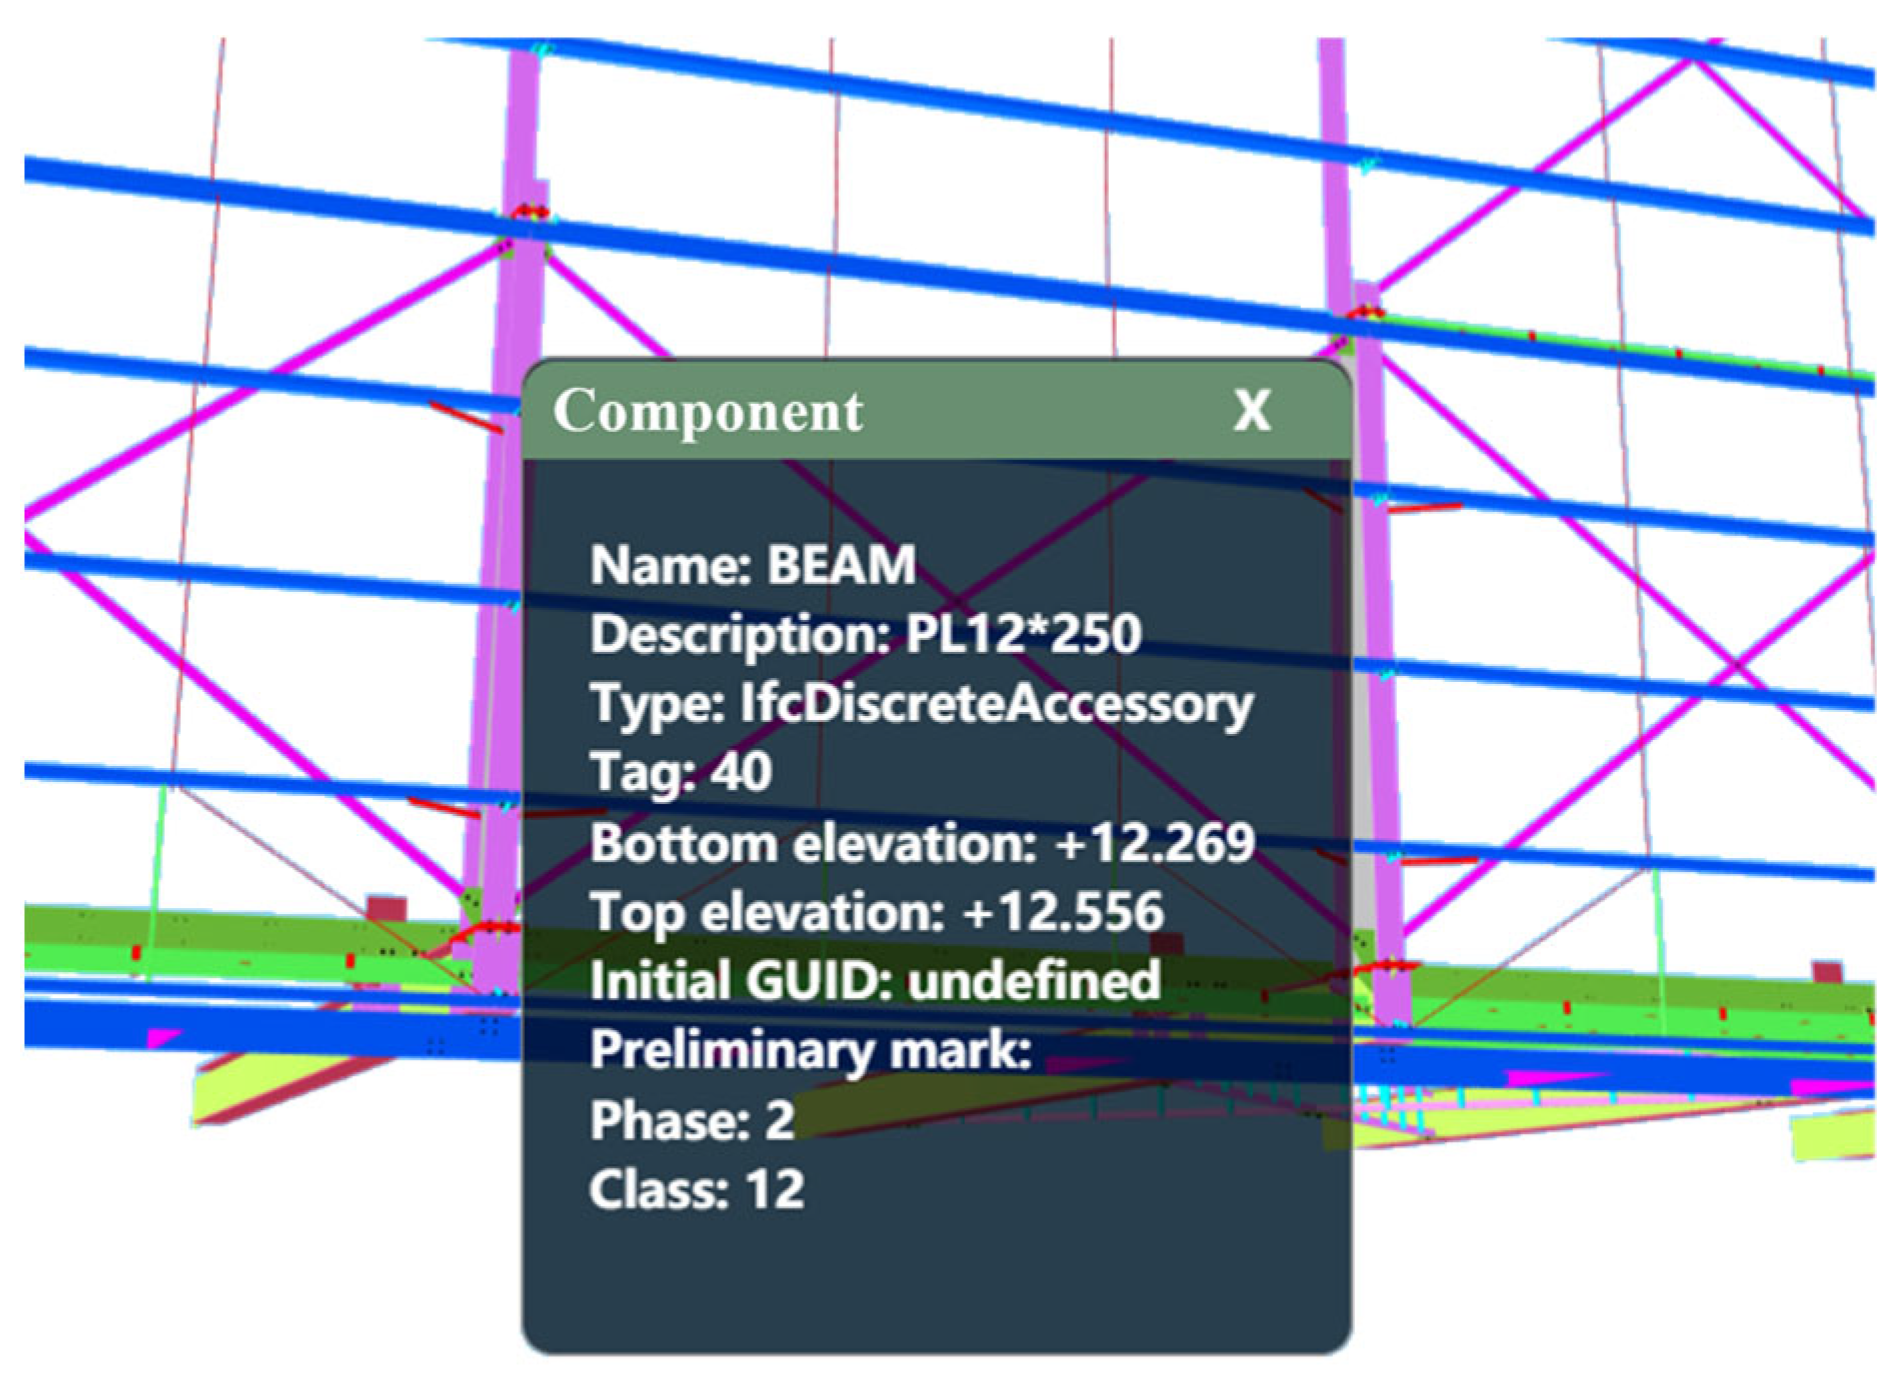The width and height of the screenshot is (1901, 1382).
Task: Select the Description PL12*250 line
Action: click(x=865, y=634)
